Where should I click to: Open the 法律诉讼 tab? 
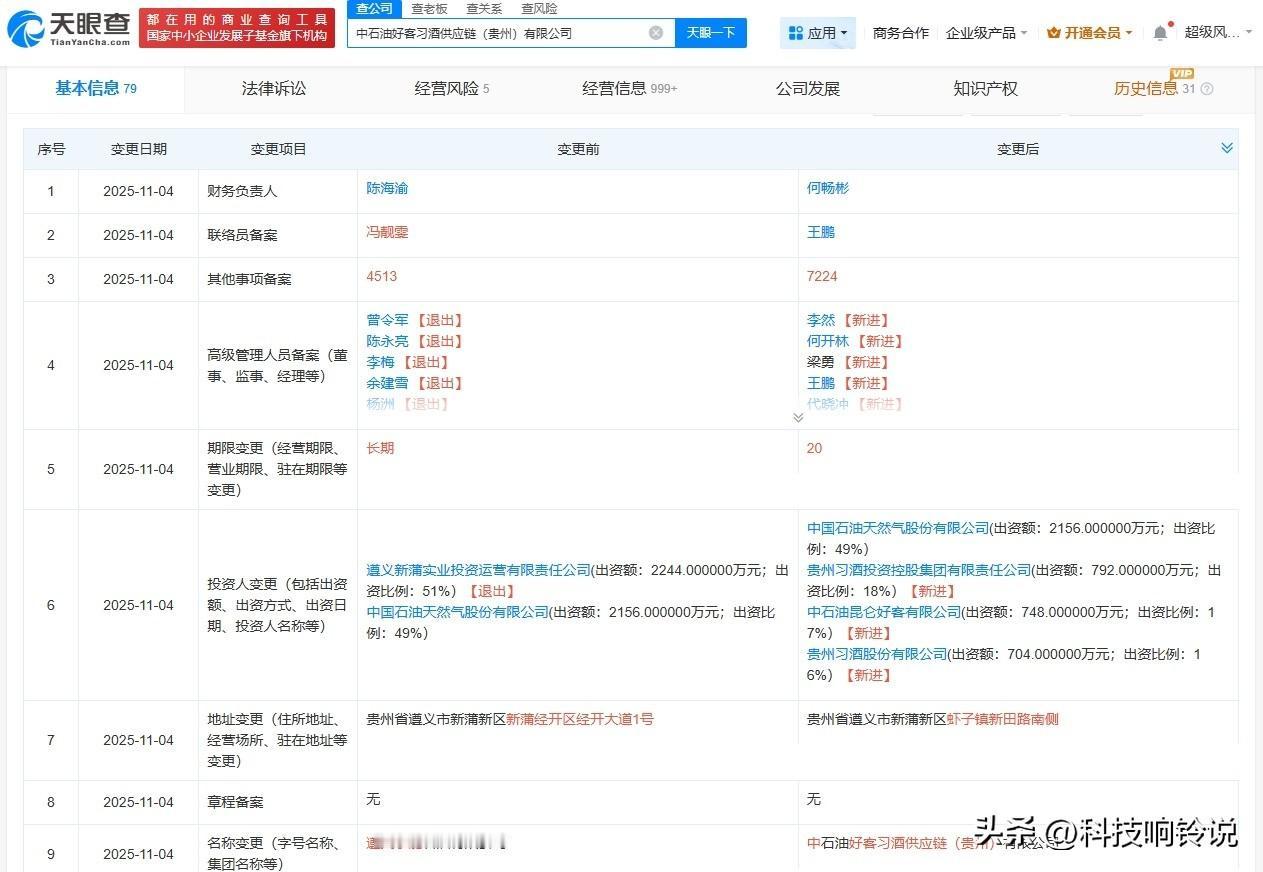pos(273,88)
